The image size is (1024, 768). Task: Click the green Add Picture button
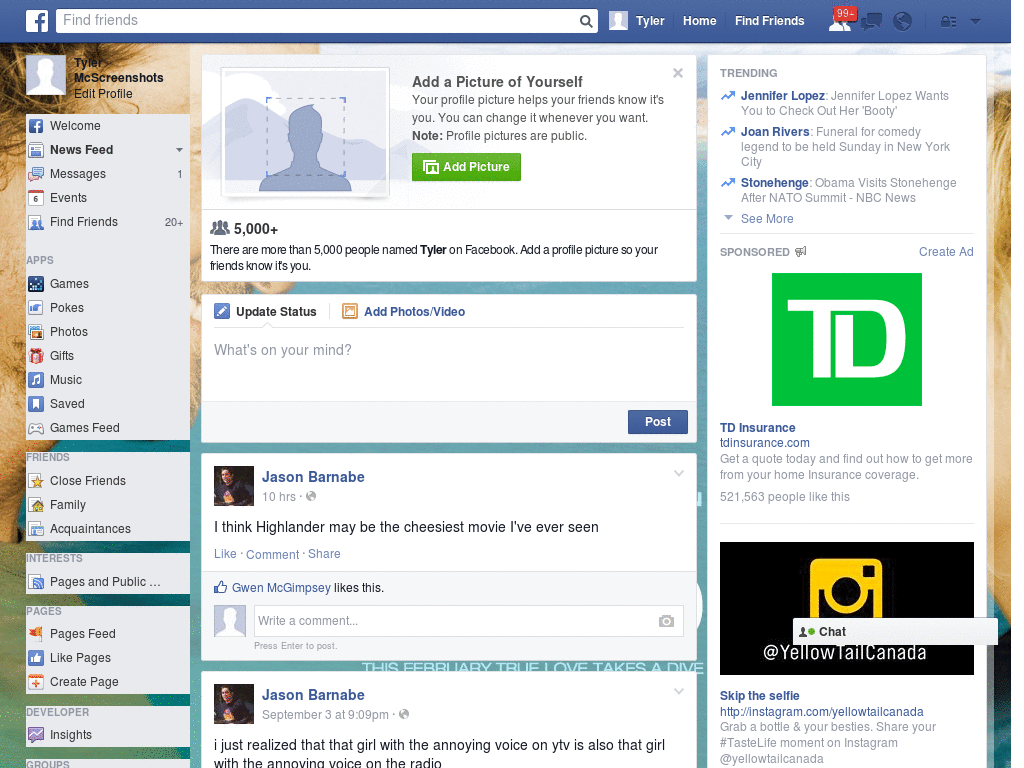pos(466,167)
